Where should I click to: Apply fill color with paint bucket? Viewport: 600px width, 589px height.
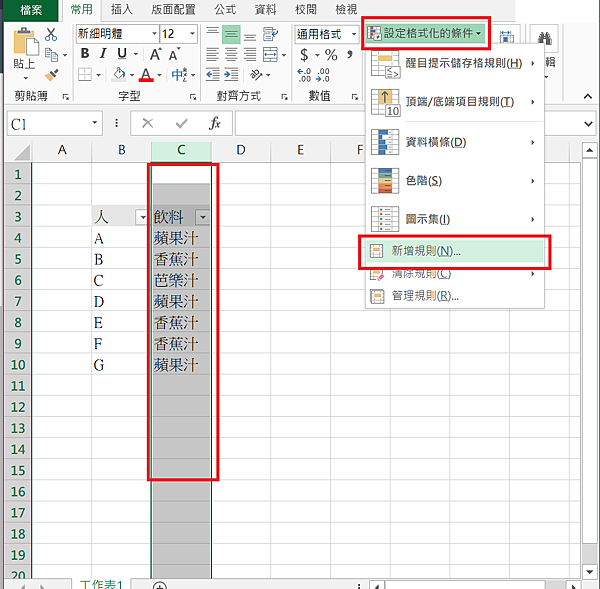coord(119,75)
